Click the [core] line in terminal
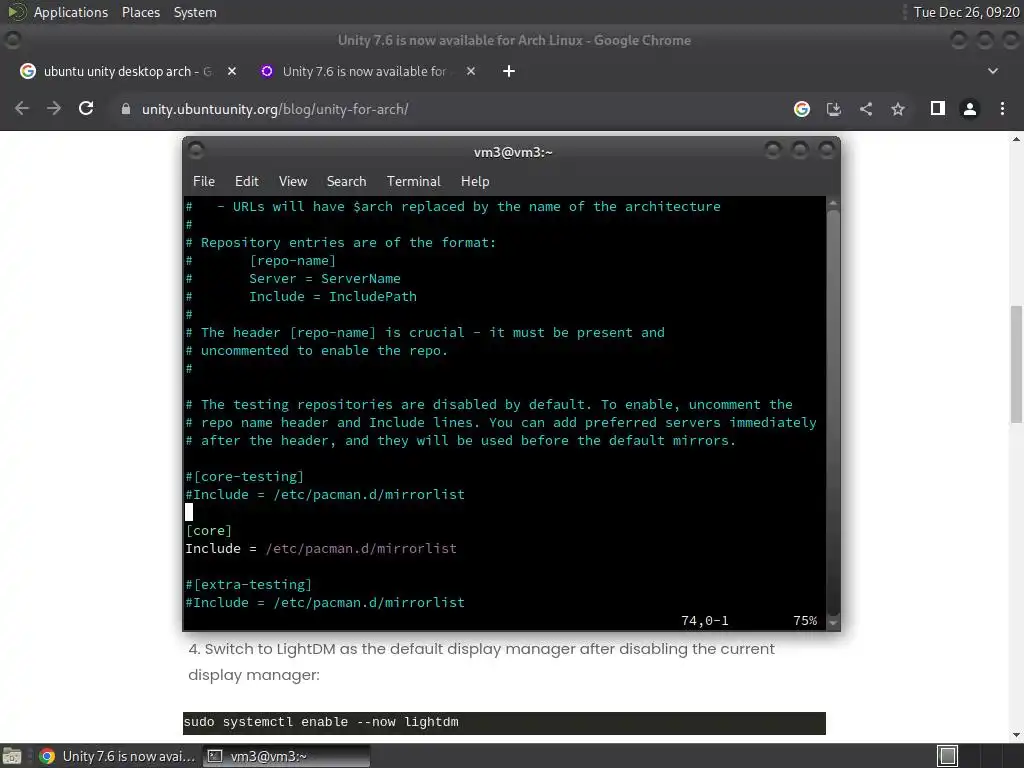The width and height of the screenshot is (1024, 768). point(208,530)
